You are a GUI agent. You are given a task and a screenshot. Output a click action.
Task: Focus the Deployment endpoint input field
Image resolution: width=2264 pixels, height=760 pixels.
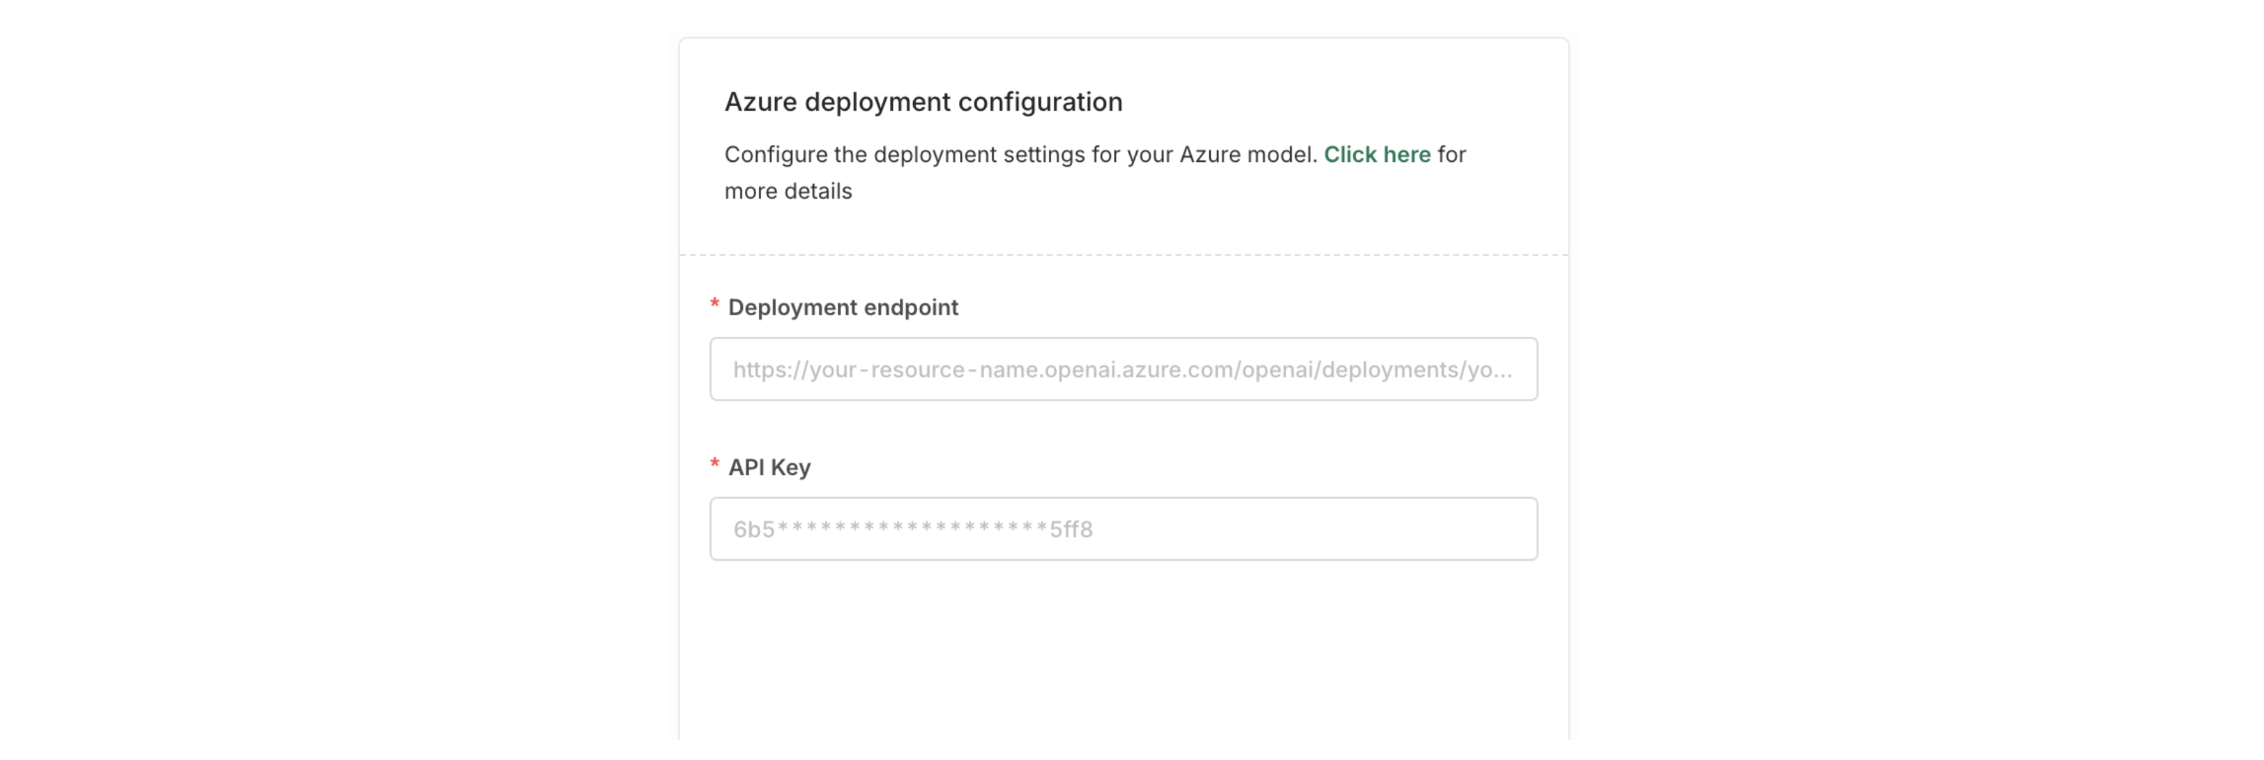tap(1124, 369)
